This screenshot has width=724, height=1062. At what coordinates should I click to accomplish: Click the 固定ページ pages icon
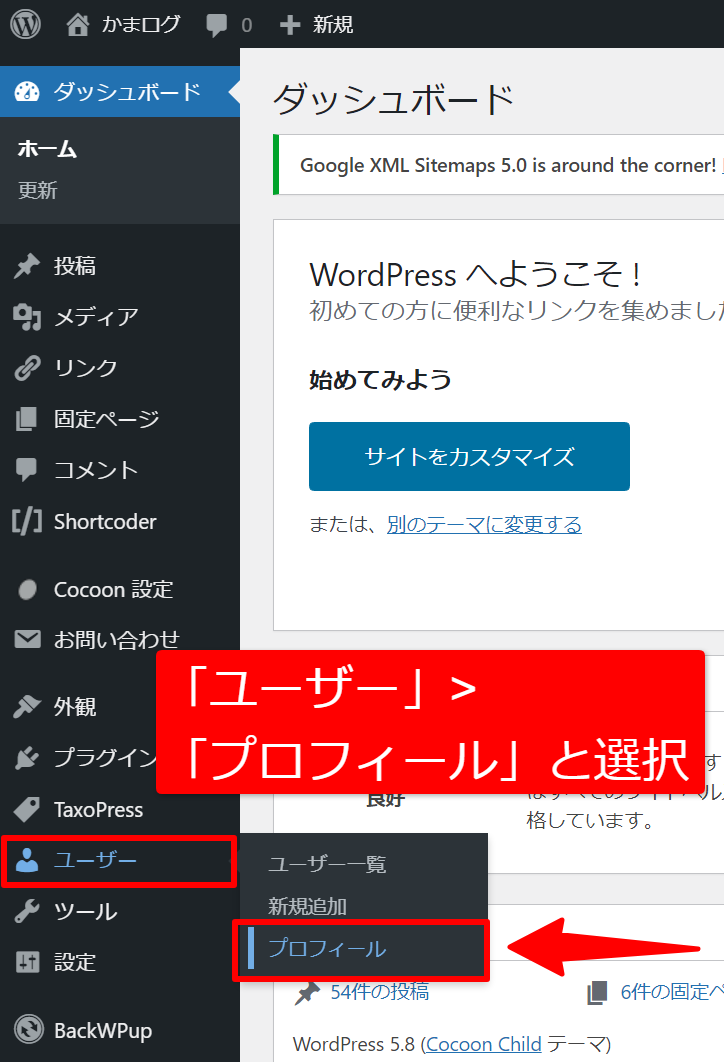coord(27,419)
